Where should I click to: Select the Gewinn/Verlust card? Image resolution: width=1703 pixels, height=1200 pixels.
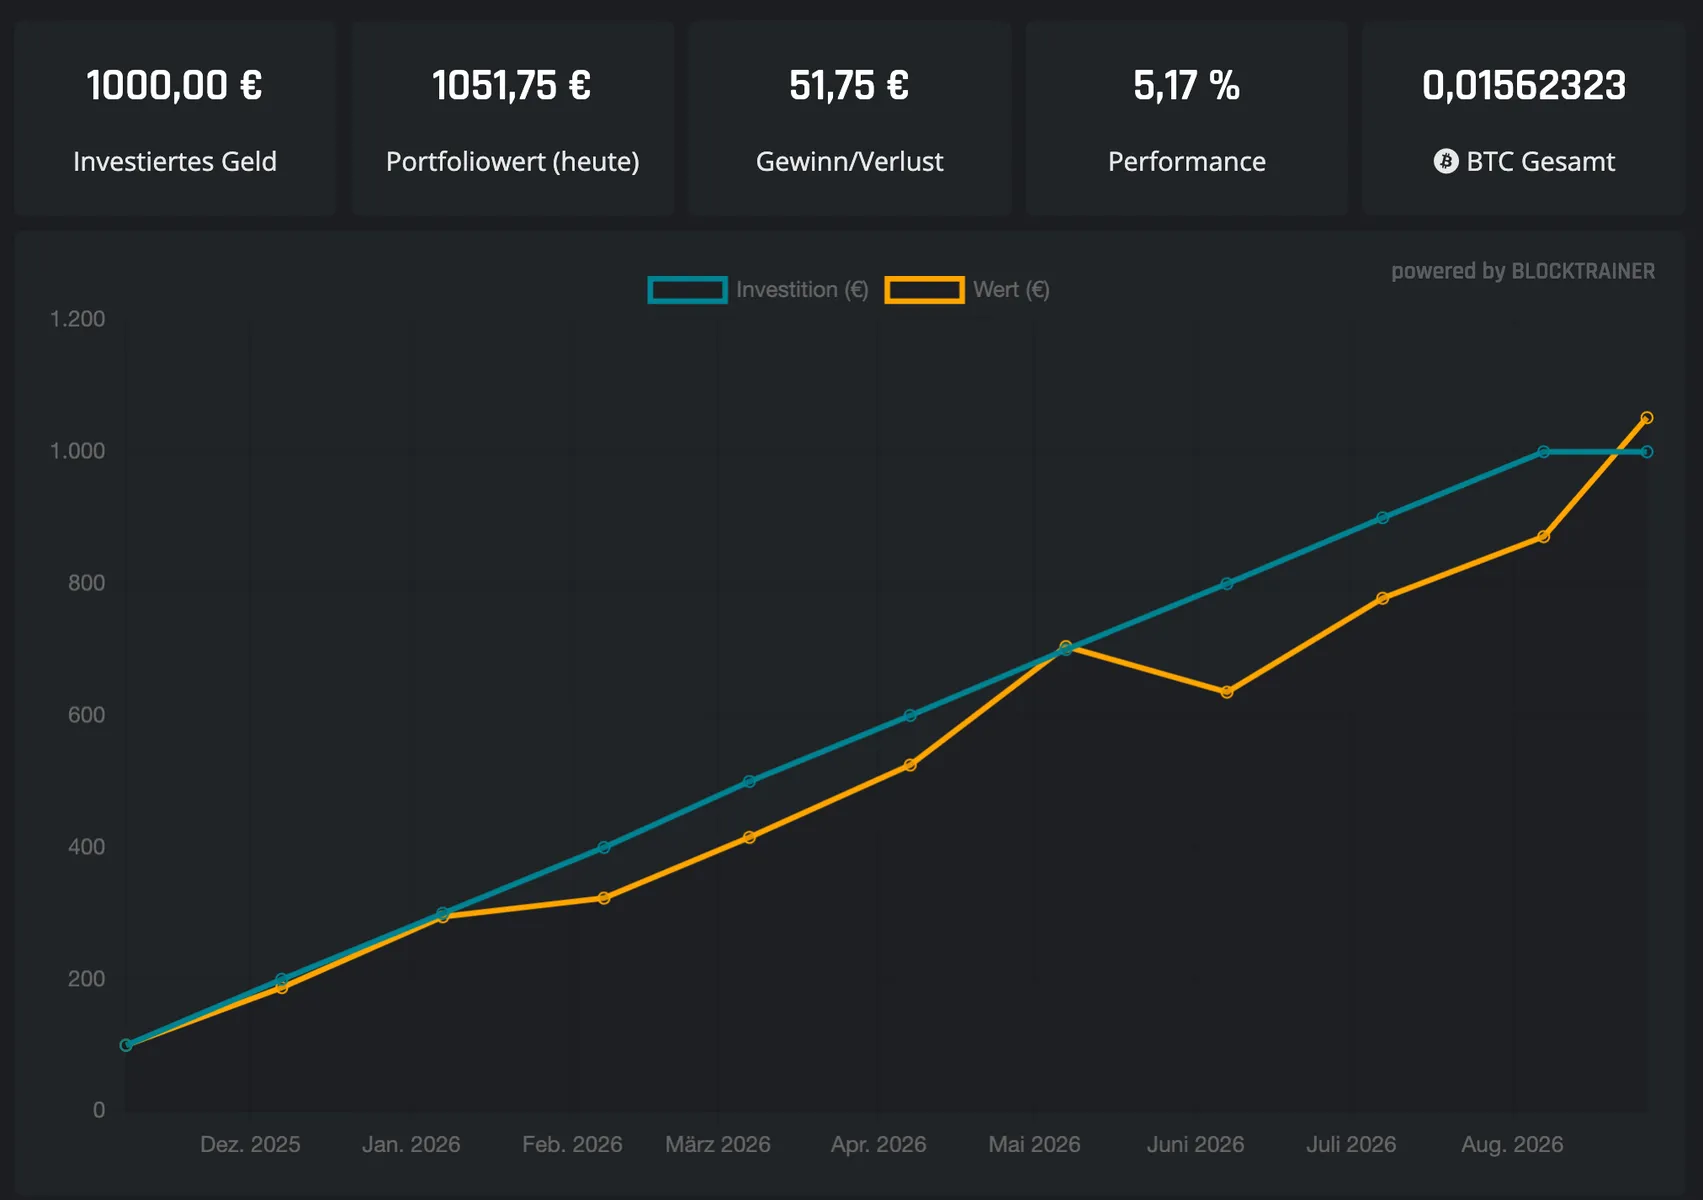(849, 118)
